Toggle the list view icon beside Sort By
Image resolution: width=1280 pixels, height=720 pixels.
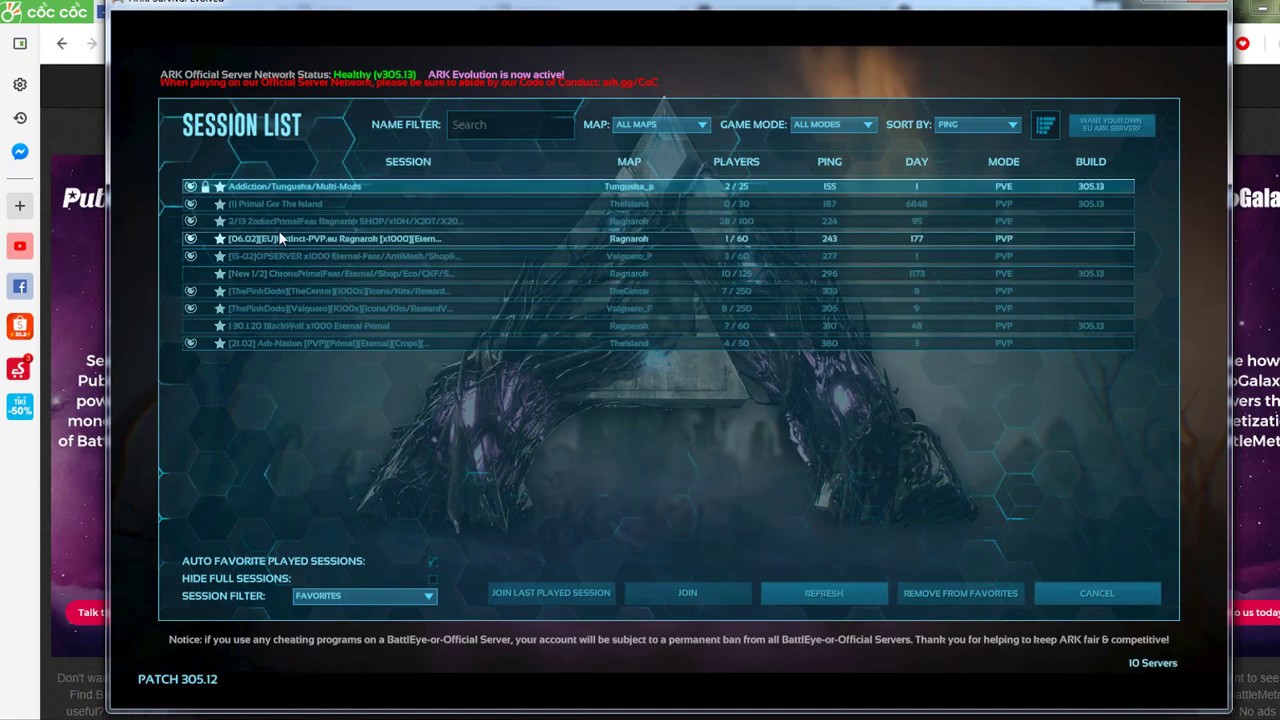[x=1045, y=124]
